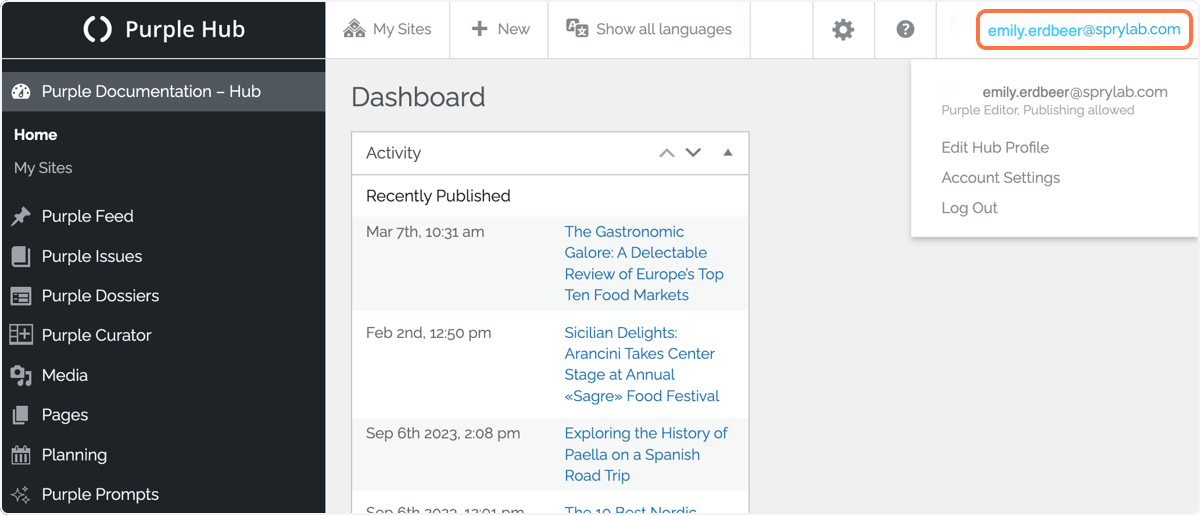Click the account email in dropdown panel
Viewport: 1200px width, 515px height.
click(1075, 92)
